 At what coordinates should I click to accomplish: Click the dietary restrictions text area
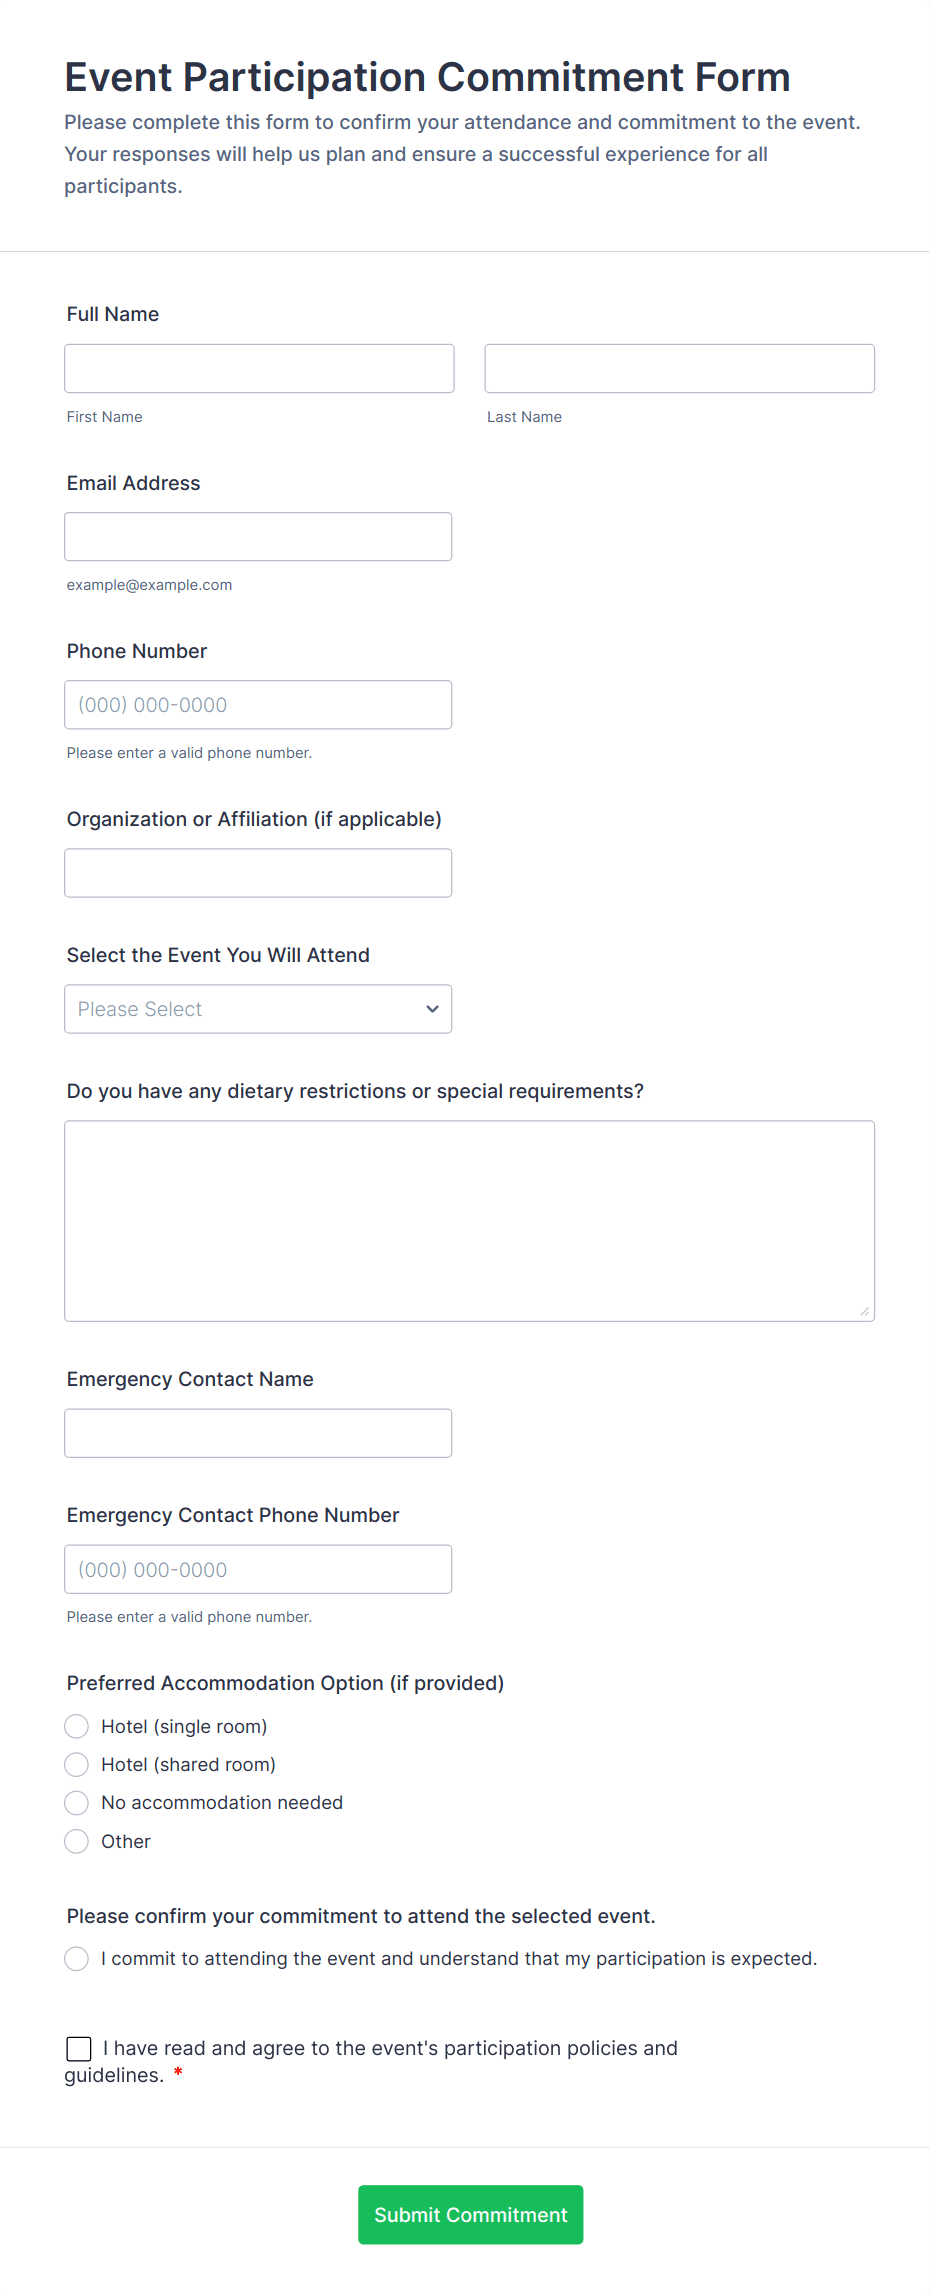[x=469, y=1220]
